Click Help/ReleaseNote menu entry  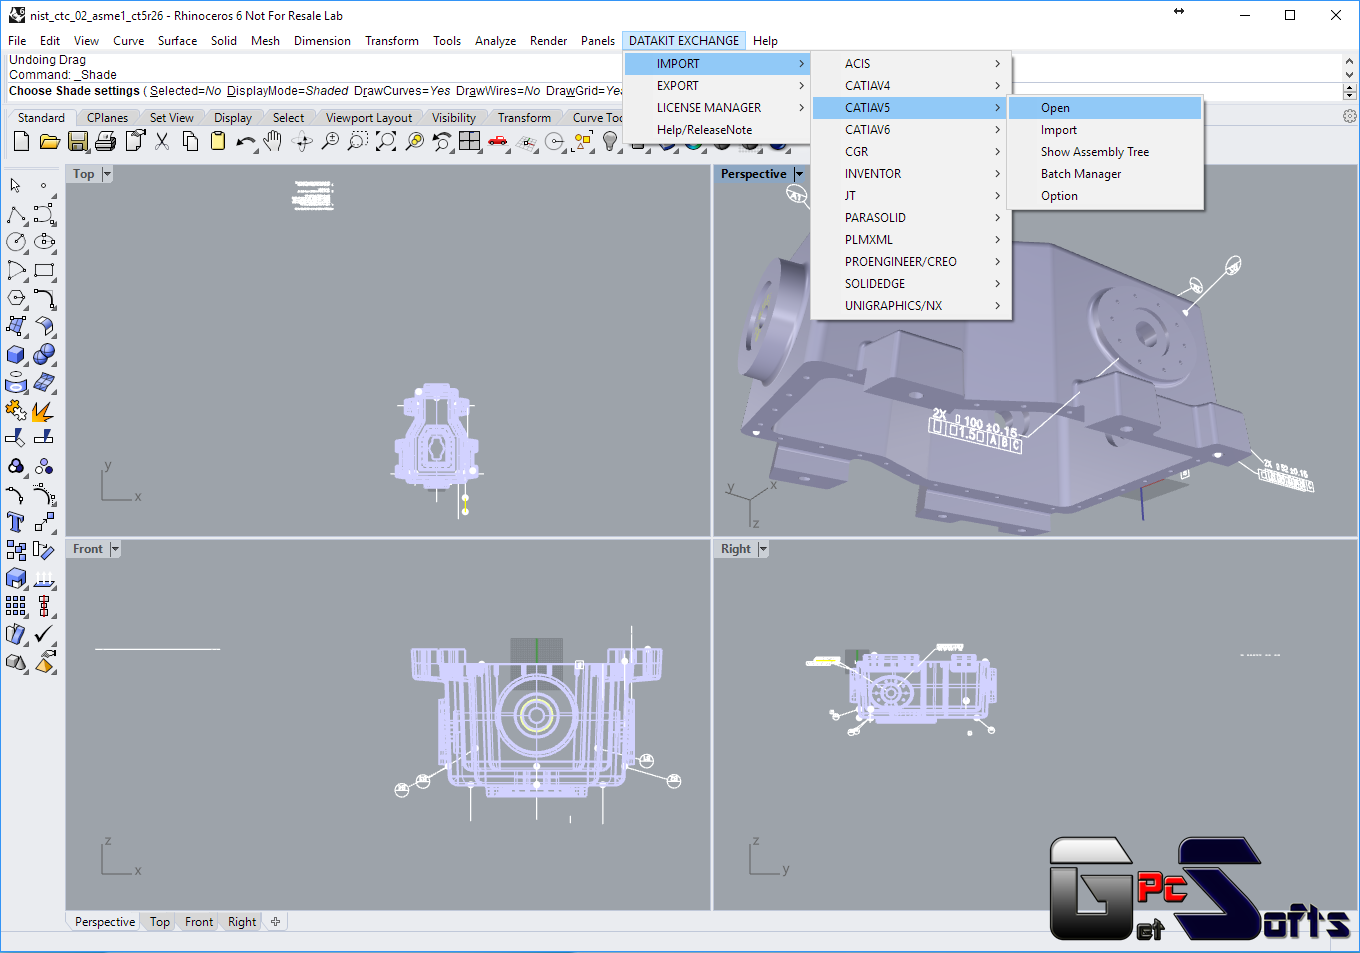coord(717,130)
